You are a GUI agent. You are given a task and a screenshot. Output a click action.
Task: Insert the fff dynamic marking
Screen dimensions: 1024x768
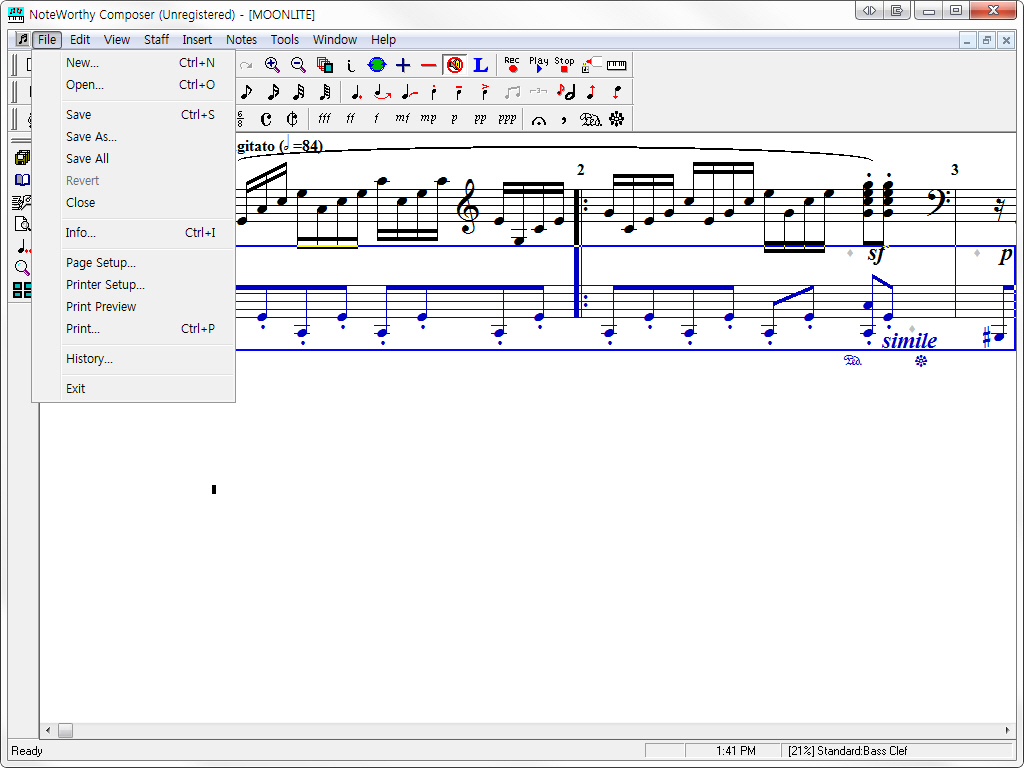pos(325,119)
